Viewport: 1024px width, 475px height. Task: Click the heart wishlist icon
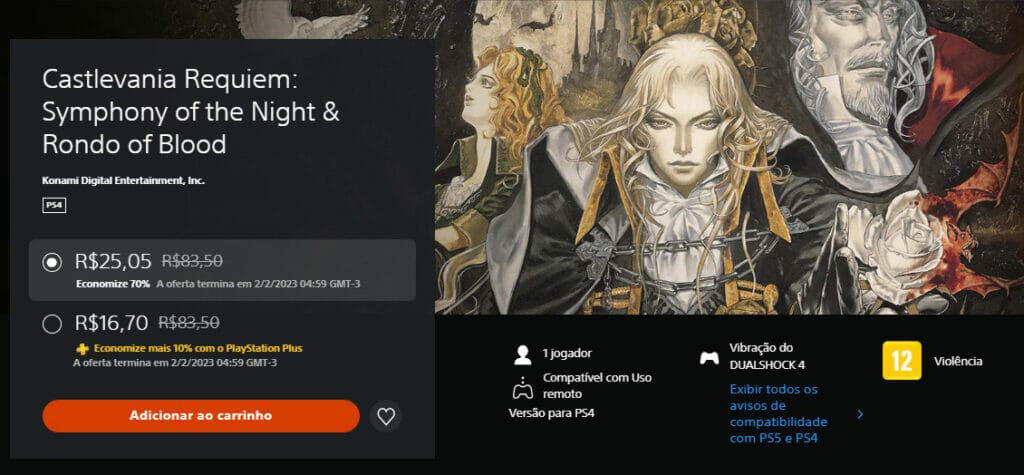click(386, 416)
